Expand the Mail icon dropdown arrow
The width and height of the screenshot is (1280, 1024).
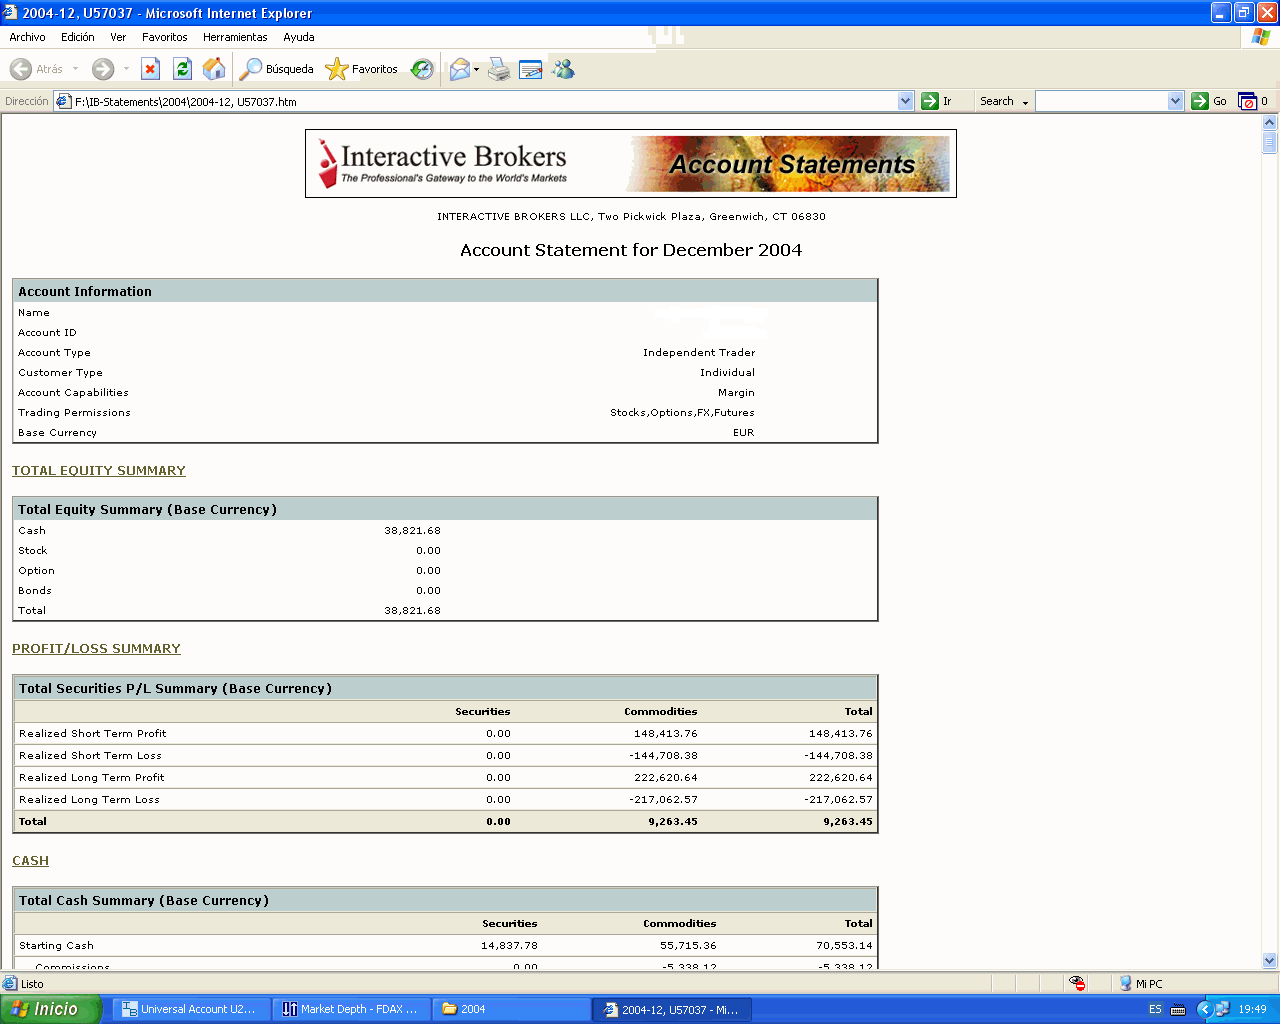(476, 69)
